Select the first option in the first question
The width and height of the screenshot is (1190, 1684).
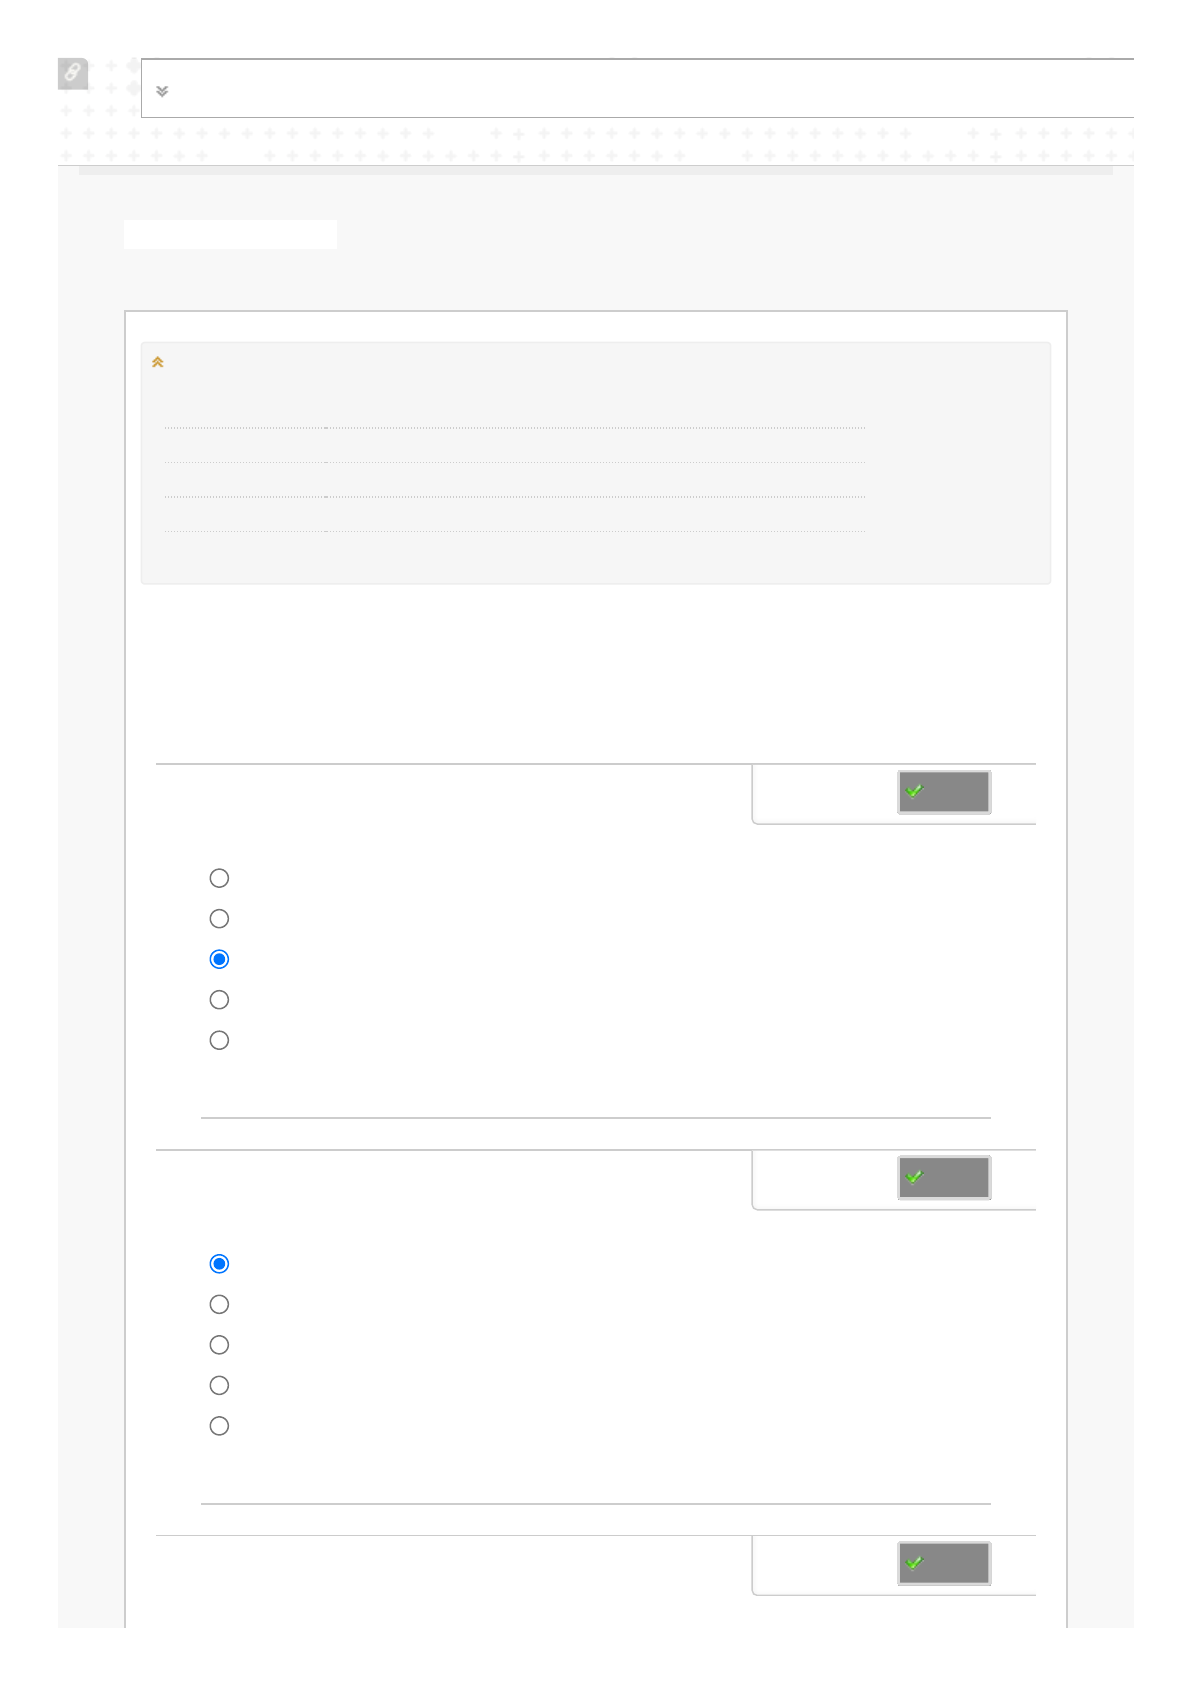219,878
